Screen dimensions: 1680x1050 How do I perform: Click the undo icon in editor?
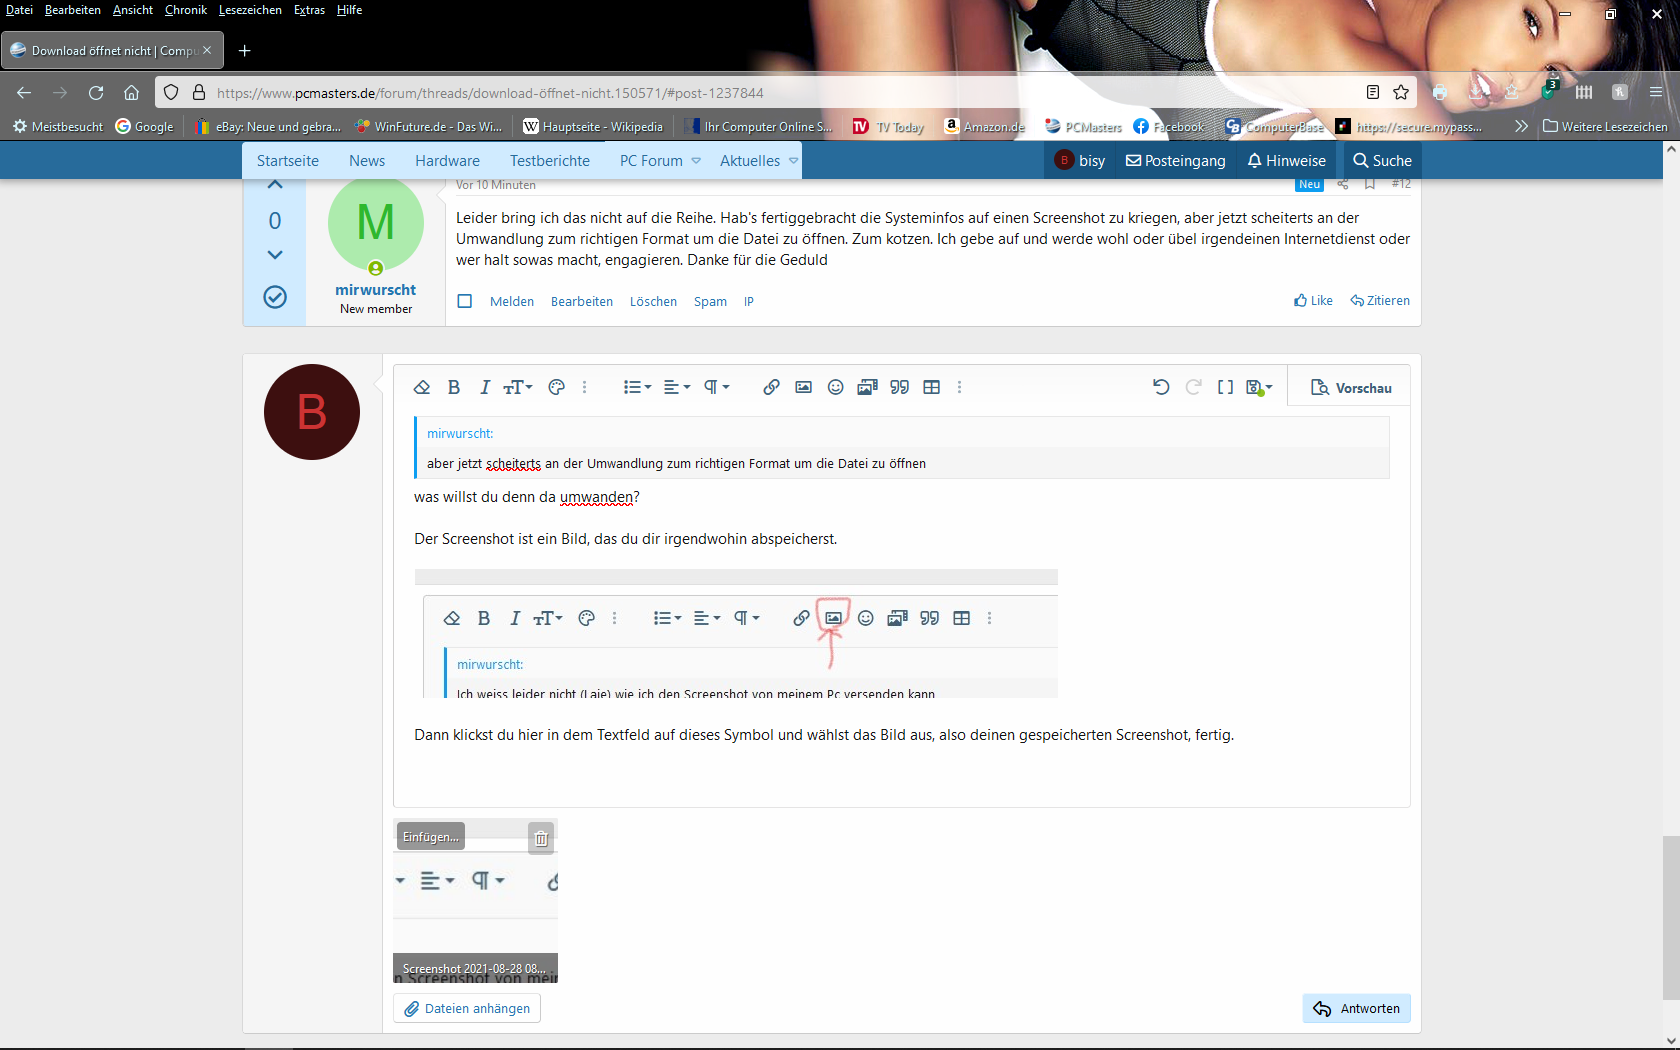coord(1161,388)
